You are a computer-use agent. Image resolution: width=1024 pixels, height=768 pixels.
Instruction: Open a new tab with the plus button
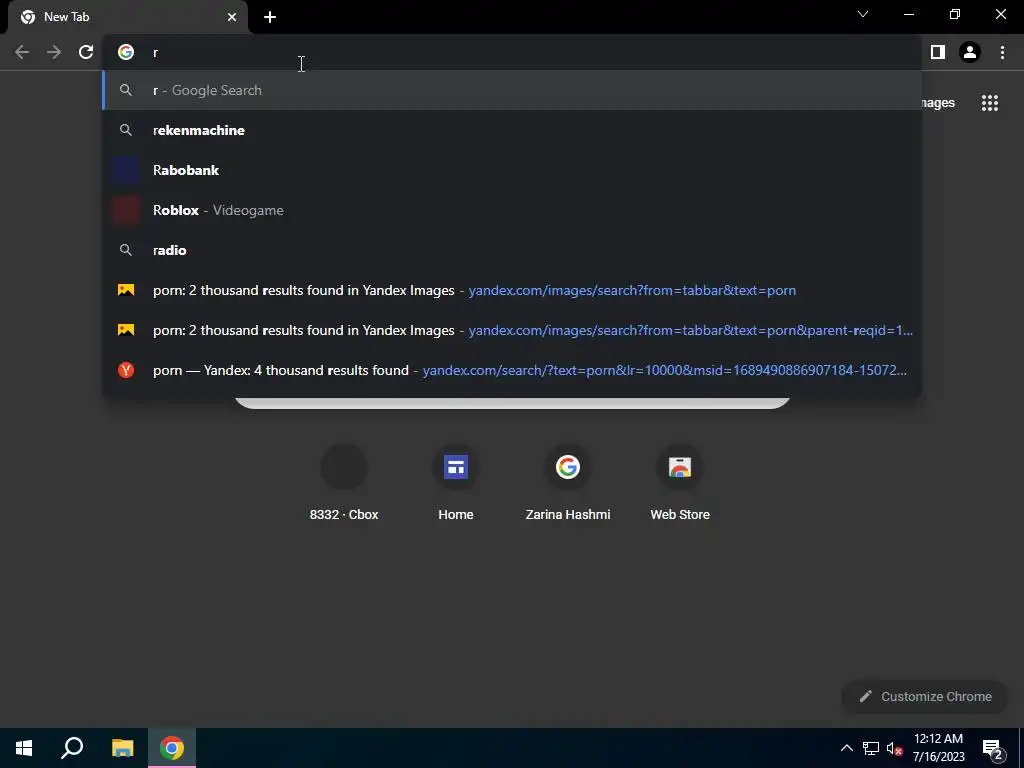tap(270, 17)
